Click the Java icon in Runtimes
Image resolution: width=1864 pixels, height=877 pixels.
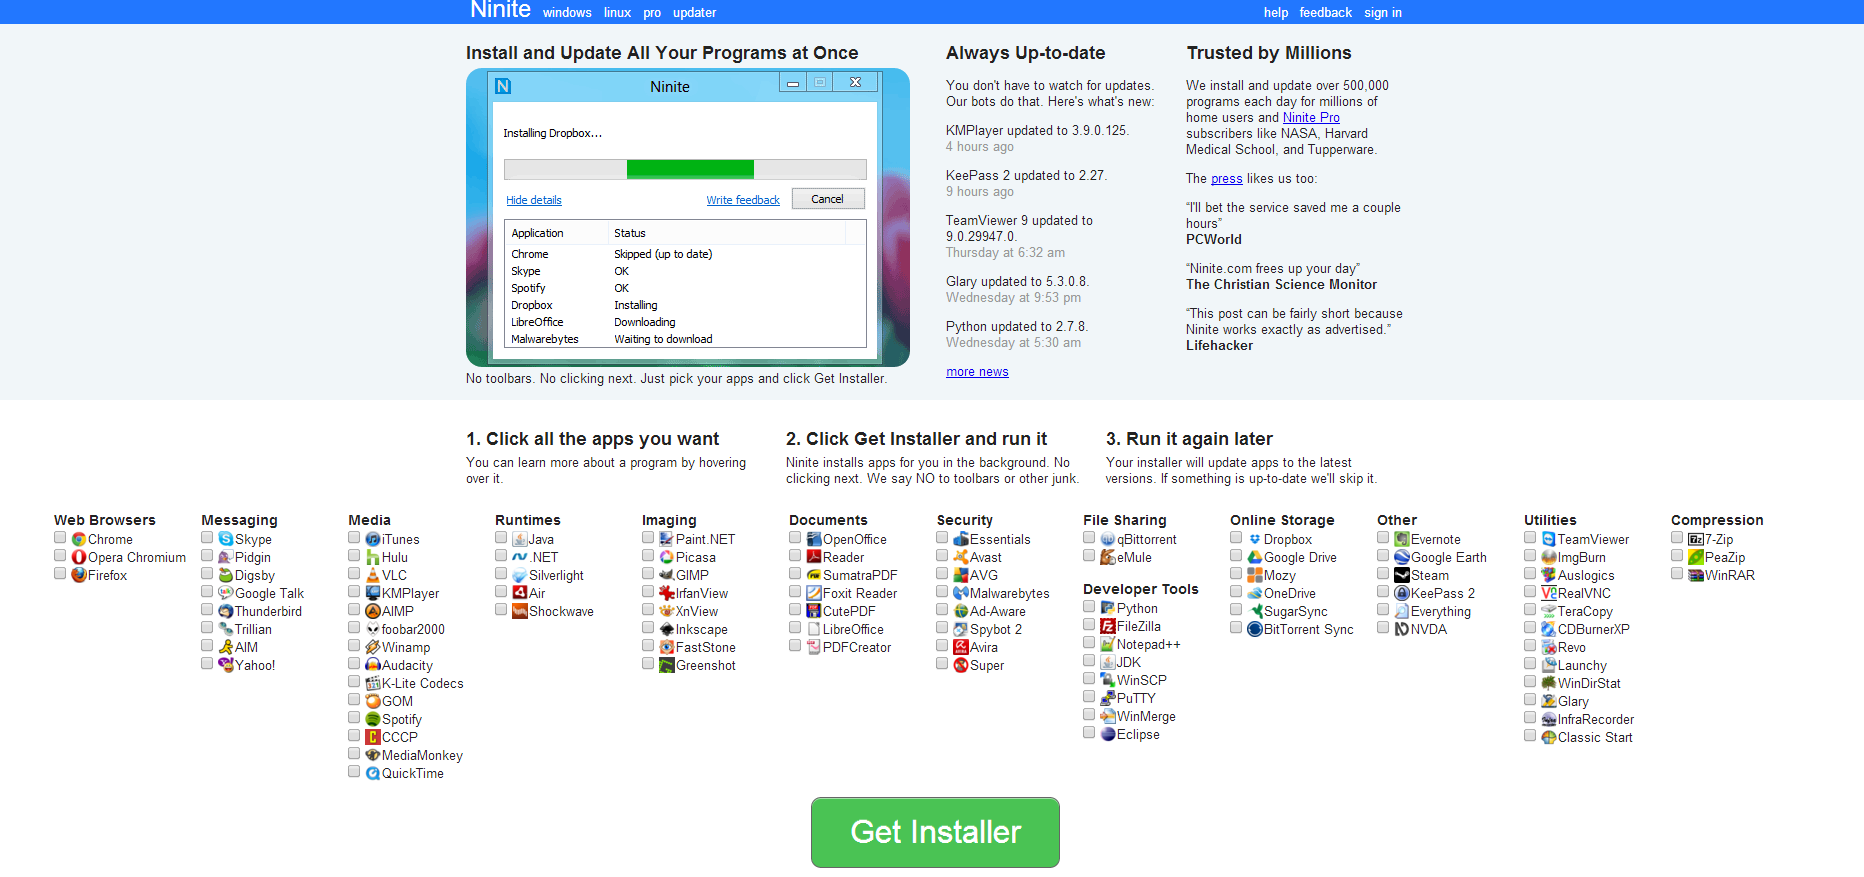(x=520, y=539)
